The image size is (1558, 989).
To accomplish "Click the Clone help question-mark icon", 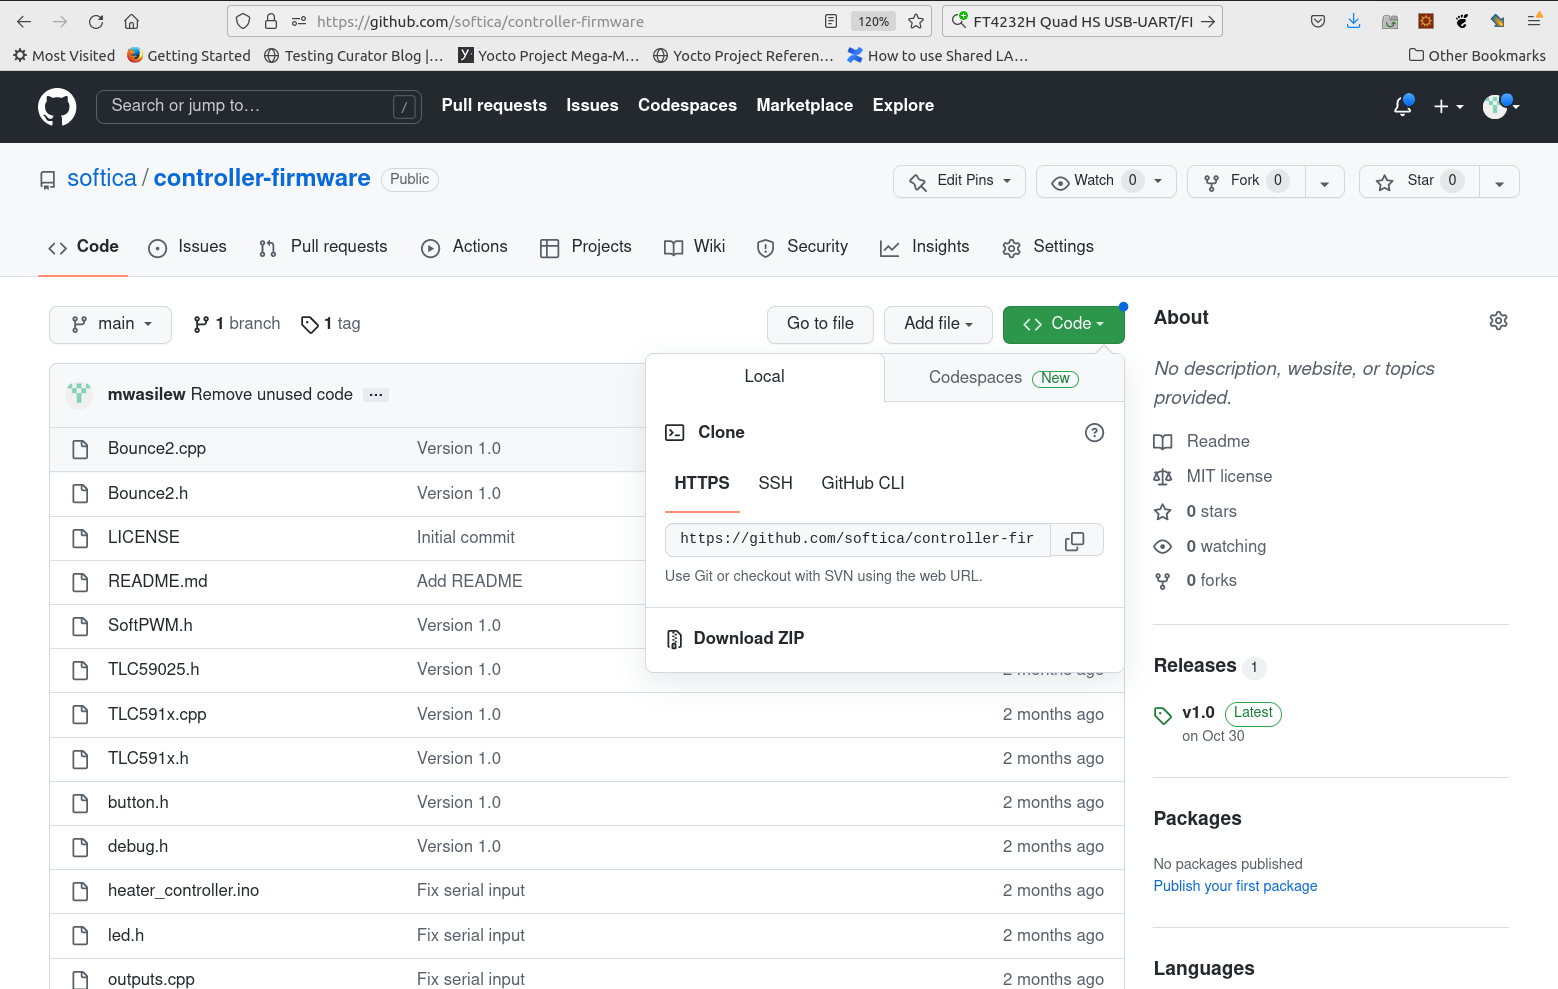I will [x=1094, y=432].
